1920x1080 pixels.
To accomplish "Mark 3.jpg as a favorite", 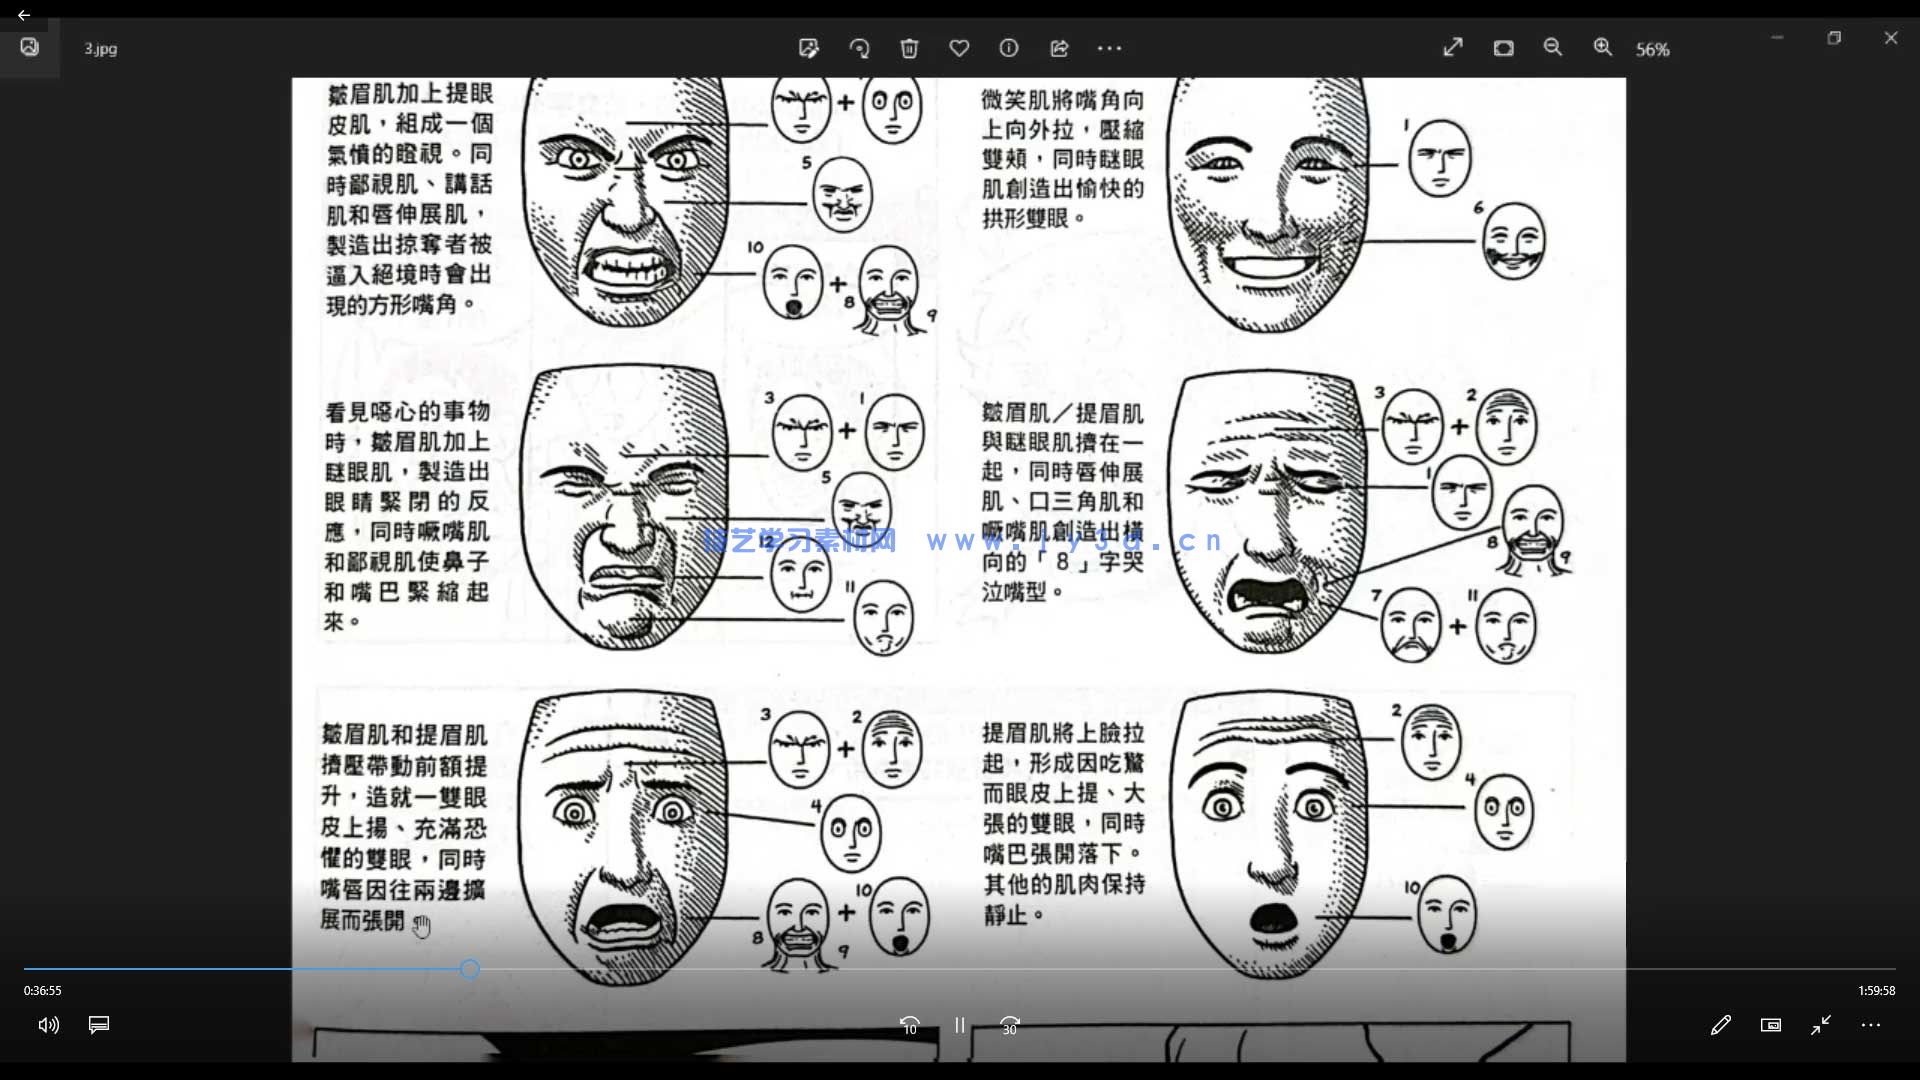I will [x=959, y=48].
